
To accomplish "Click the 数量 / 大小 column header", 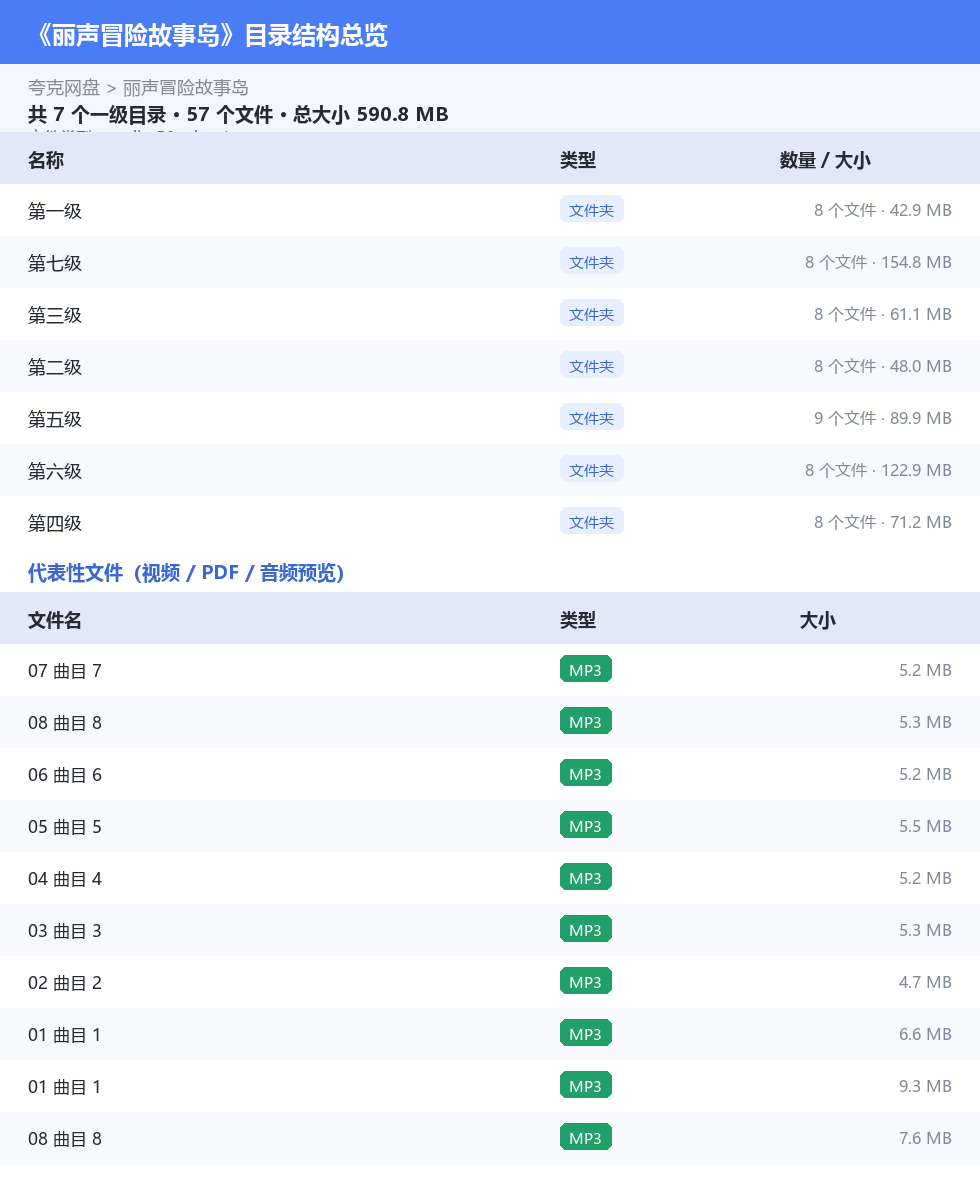I will tap(824, 159).
